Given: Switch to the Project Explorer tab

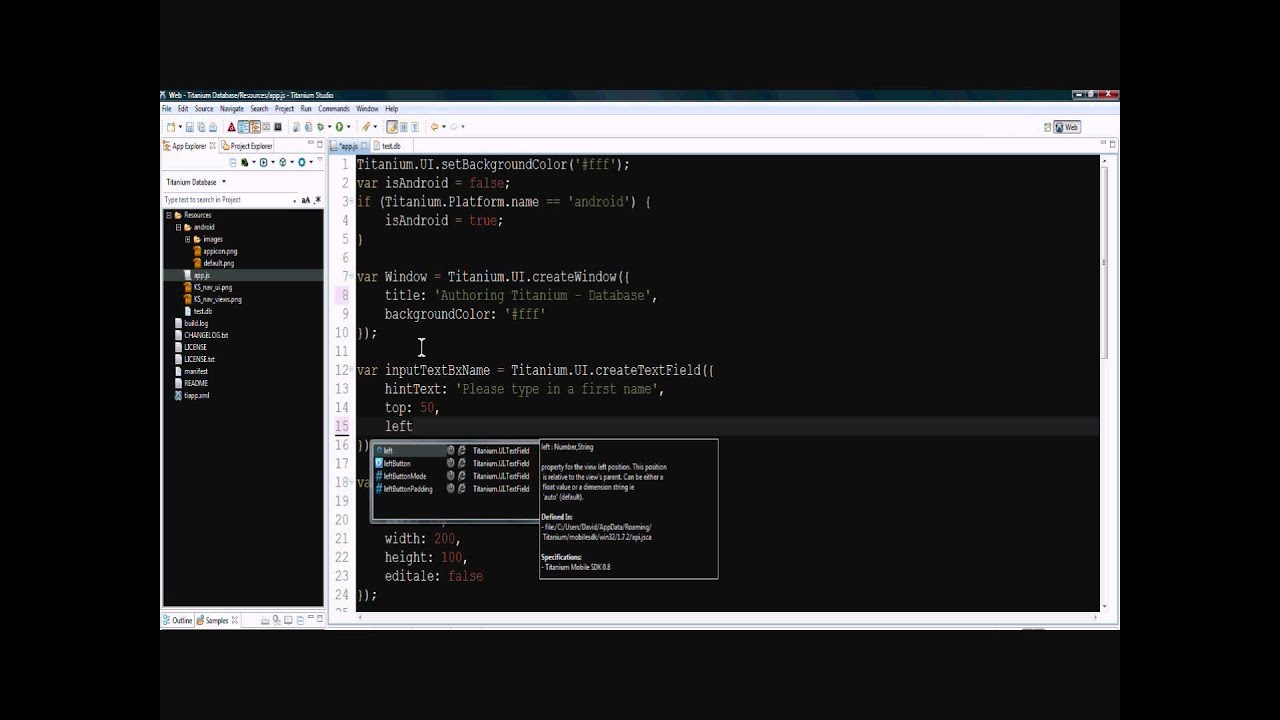Looking at the screenshot, I should [248, 146].
